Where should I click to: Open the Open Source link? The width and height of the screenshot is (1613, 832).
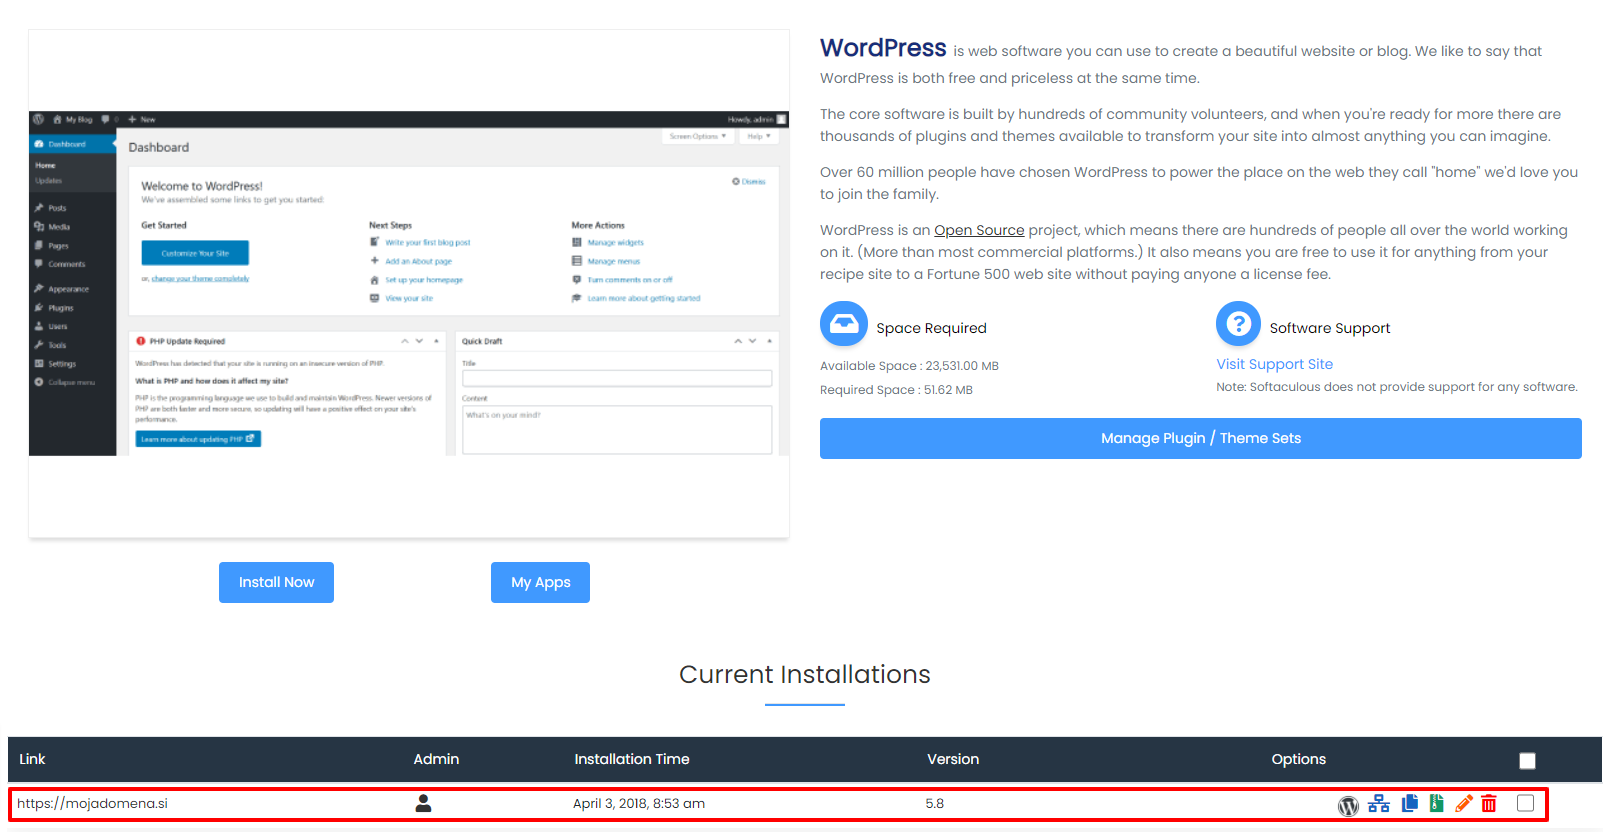(x=979, y=230)
